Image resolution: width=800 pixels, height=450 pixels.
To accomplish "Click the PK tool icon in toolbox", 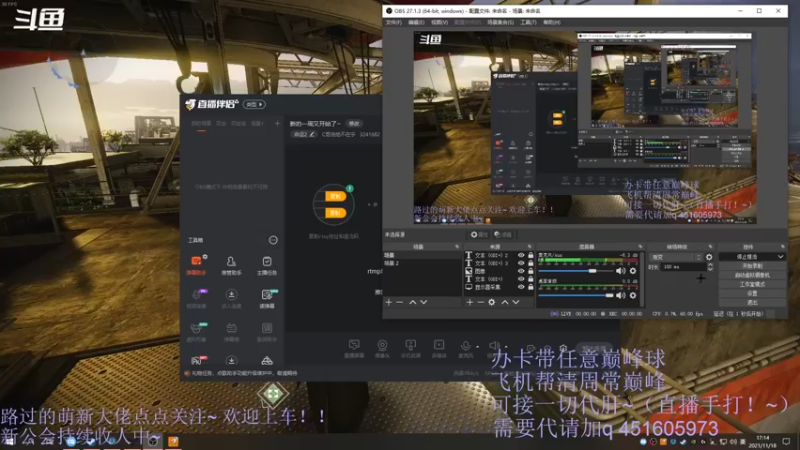I will (196, 361).
